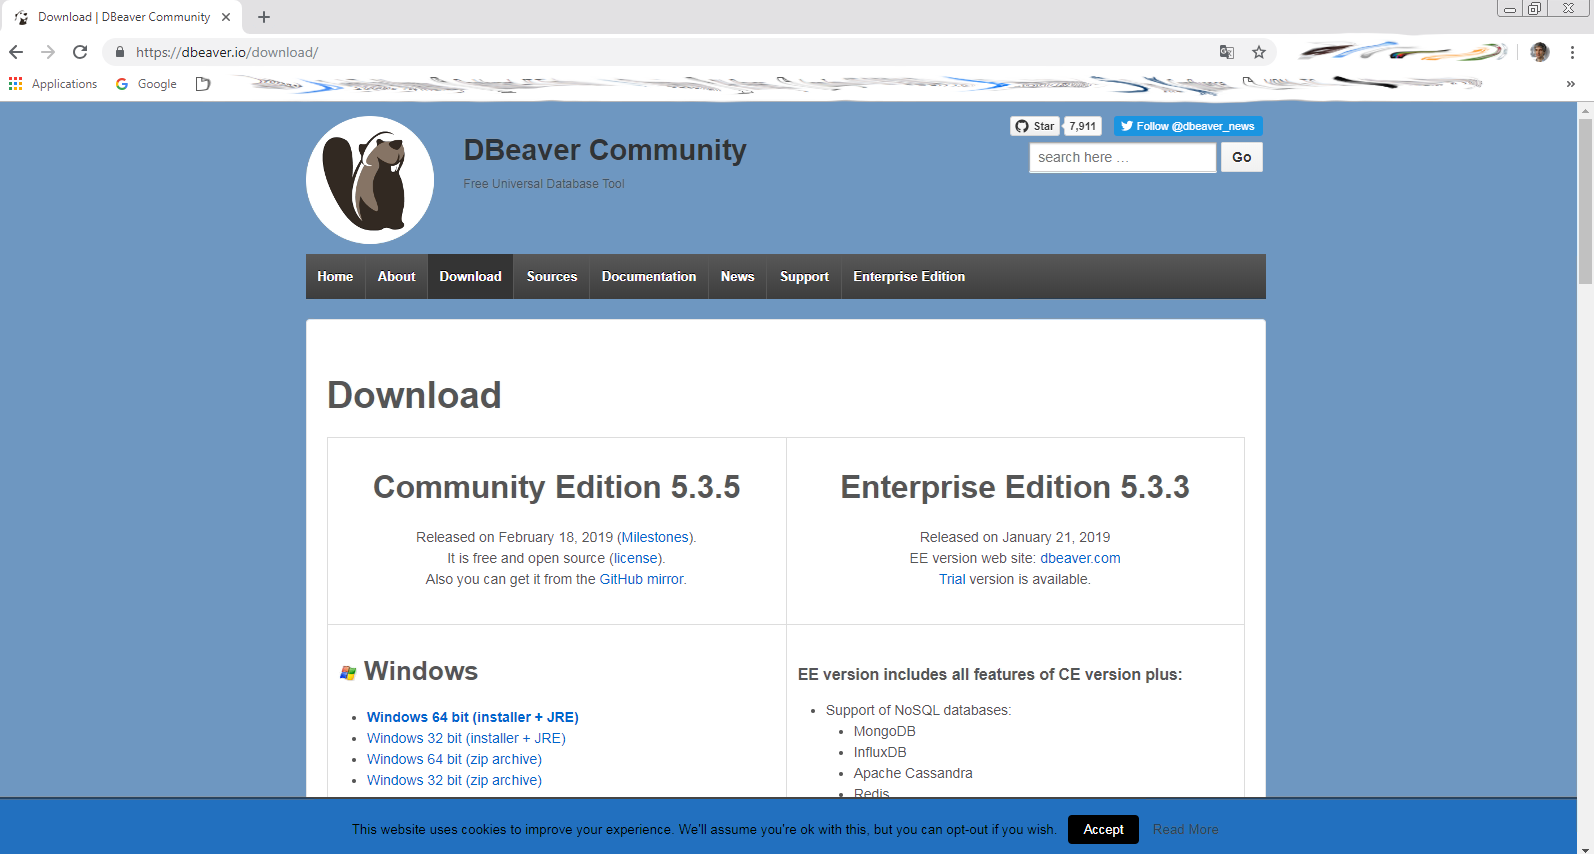Click the user profile avatar icon
The image size is (1594, 854).
1540,52
